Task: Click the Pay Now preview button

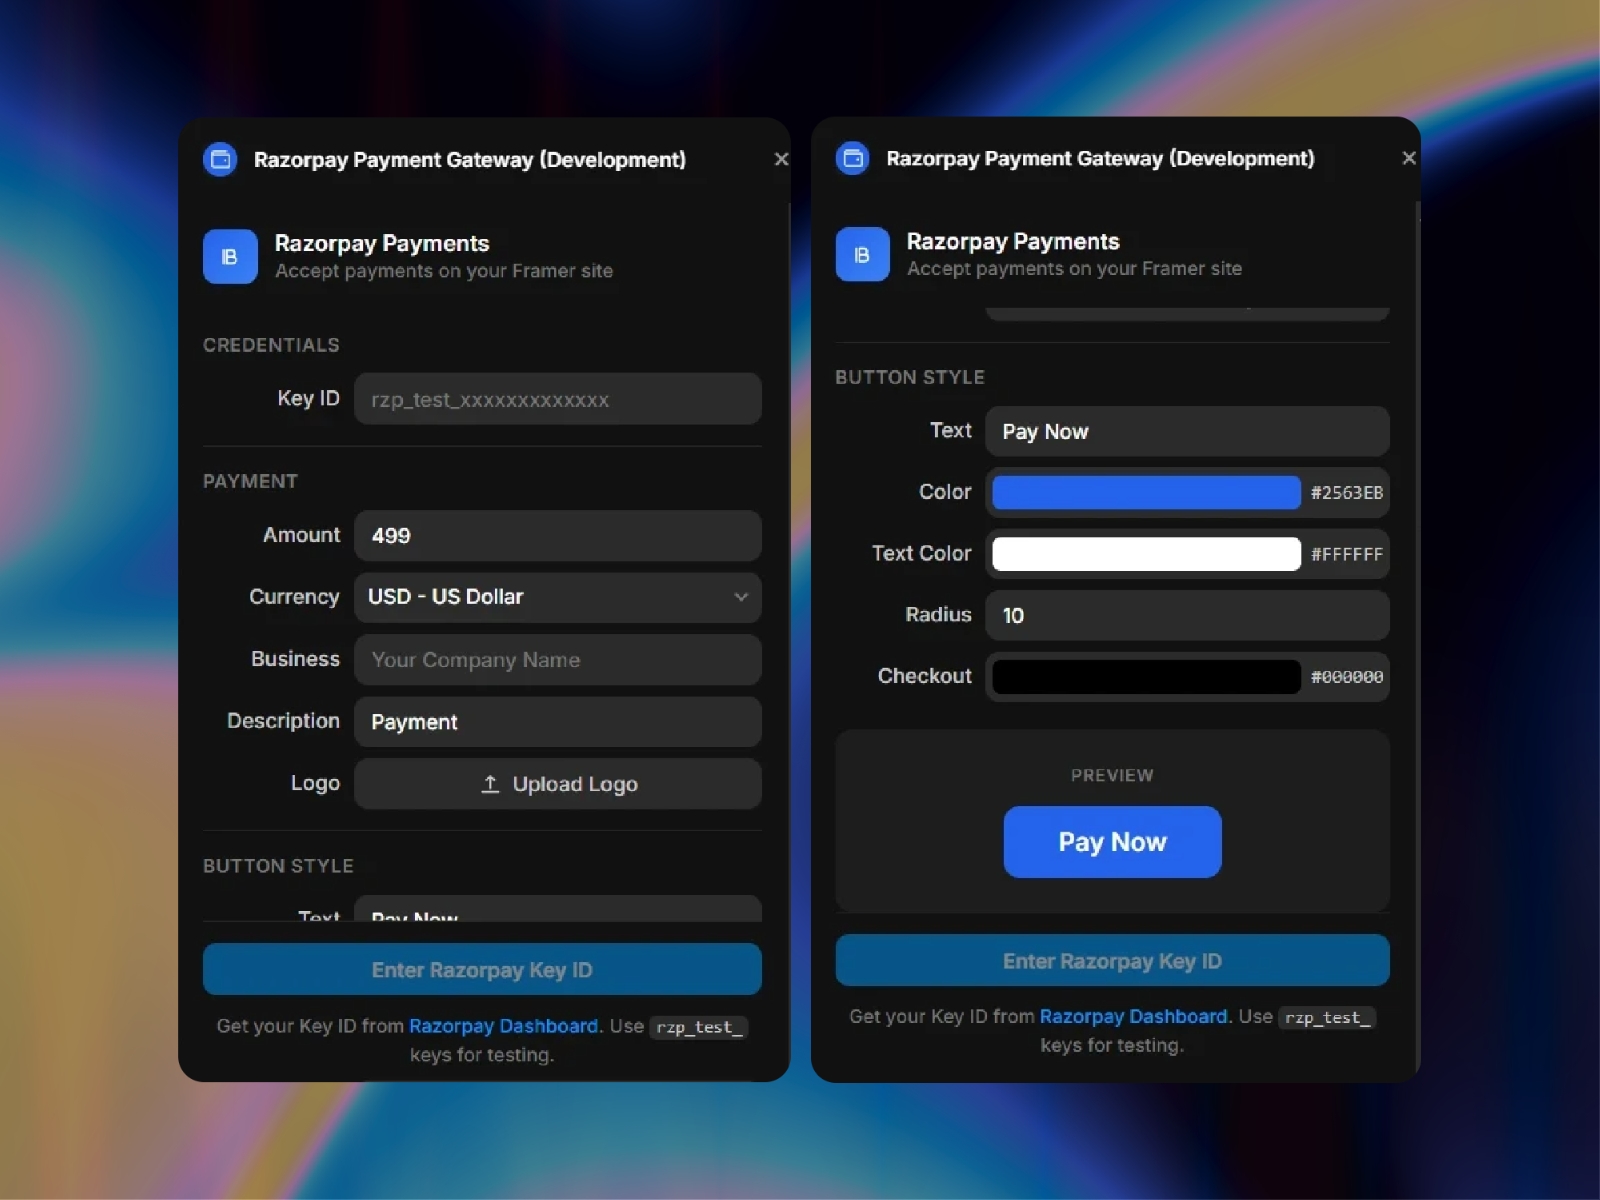Action: tap(1111, 842)
